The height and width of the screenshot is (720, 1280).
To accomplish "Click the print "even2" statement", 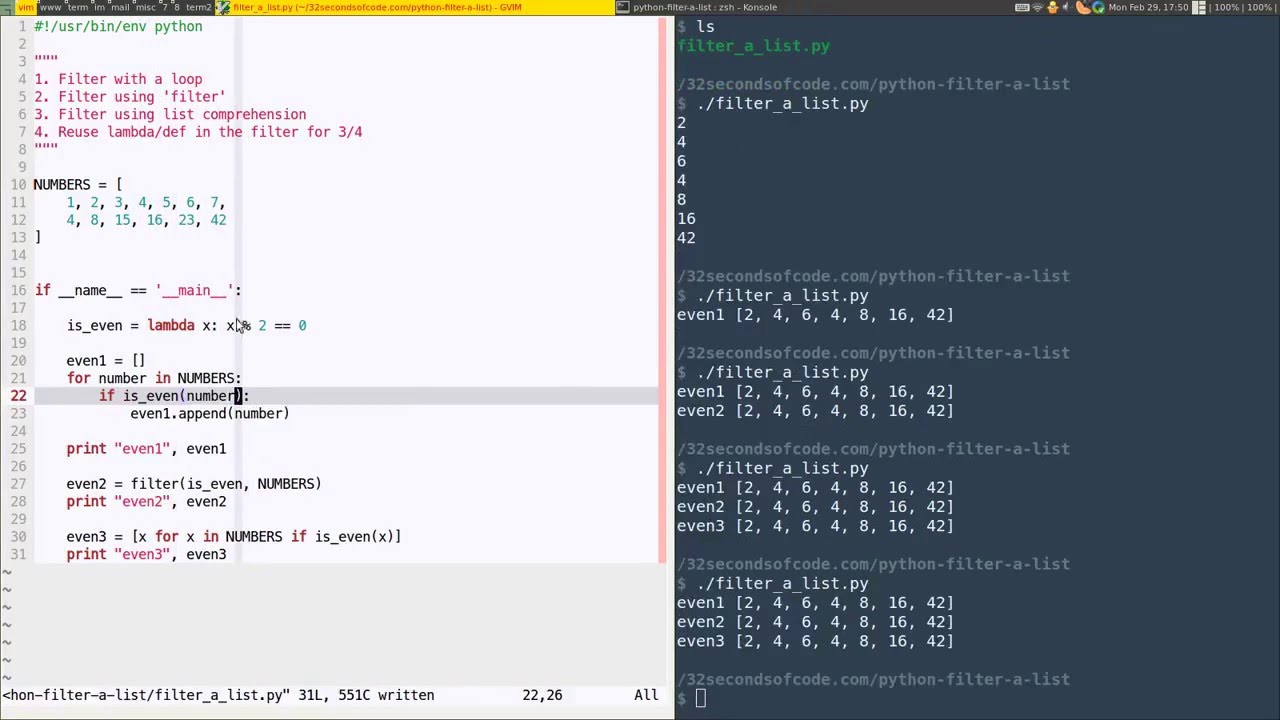I will [146, 502].
